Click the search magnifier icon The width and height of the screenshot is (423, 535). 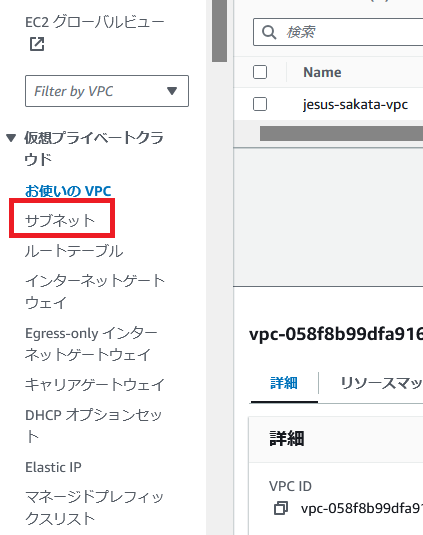click(x=269, y=32)
